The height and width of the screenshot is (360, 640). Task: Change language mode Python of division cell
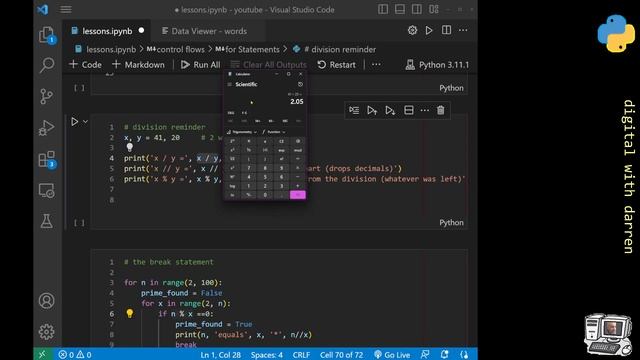451,222
